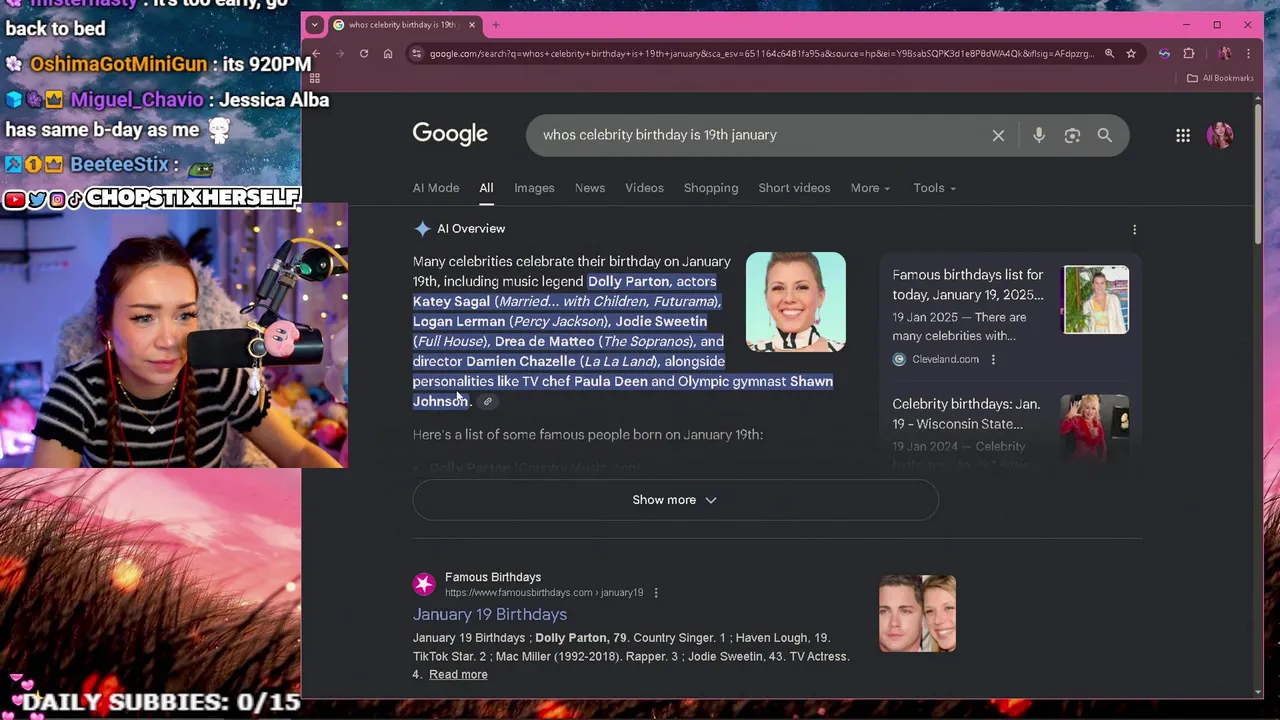Viewport: 1280px width, 720px height.
Task: Click chat username OshimaGotMiniGun
Action: pos(118,64)
